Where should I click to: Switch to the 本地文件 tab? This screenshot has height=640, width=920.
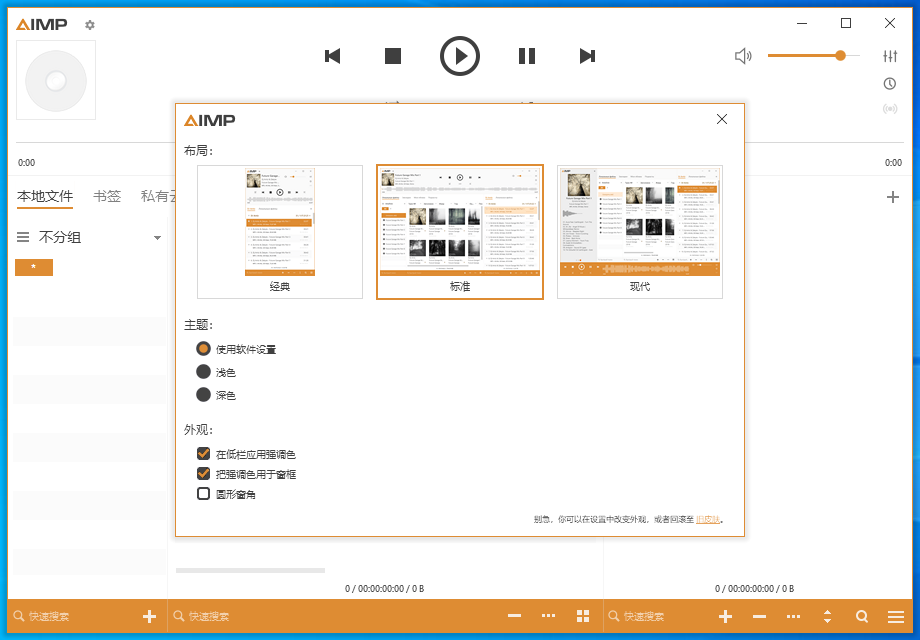coord(45,197)
